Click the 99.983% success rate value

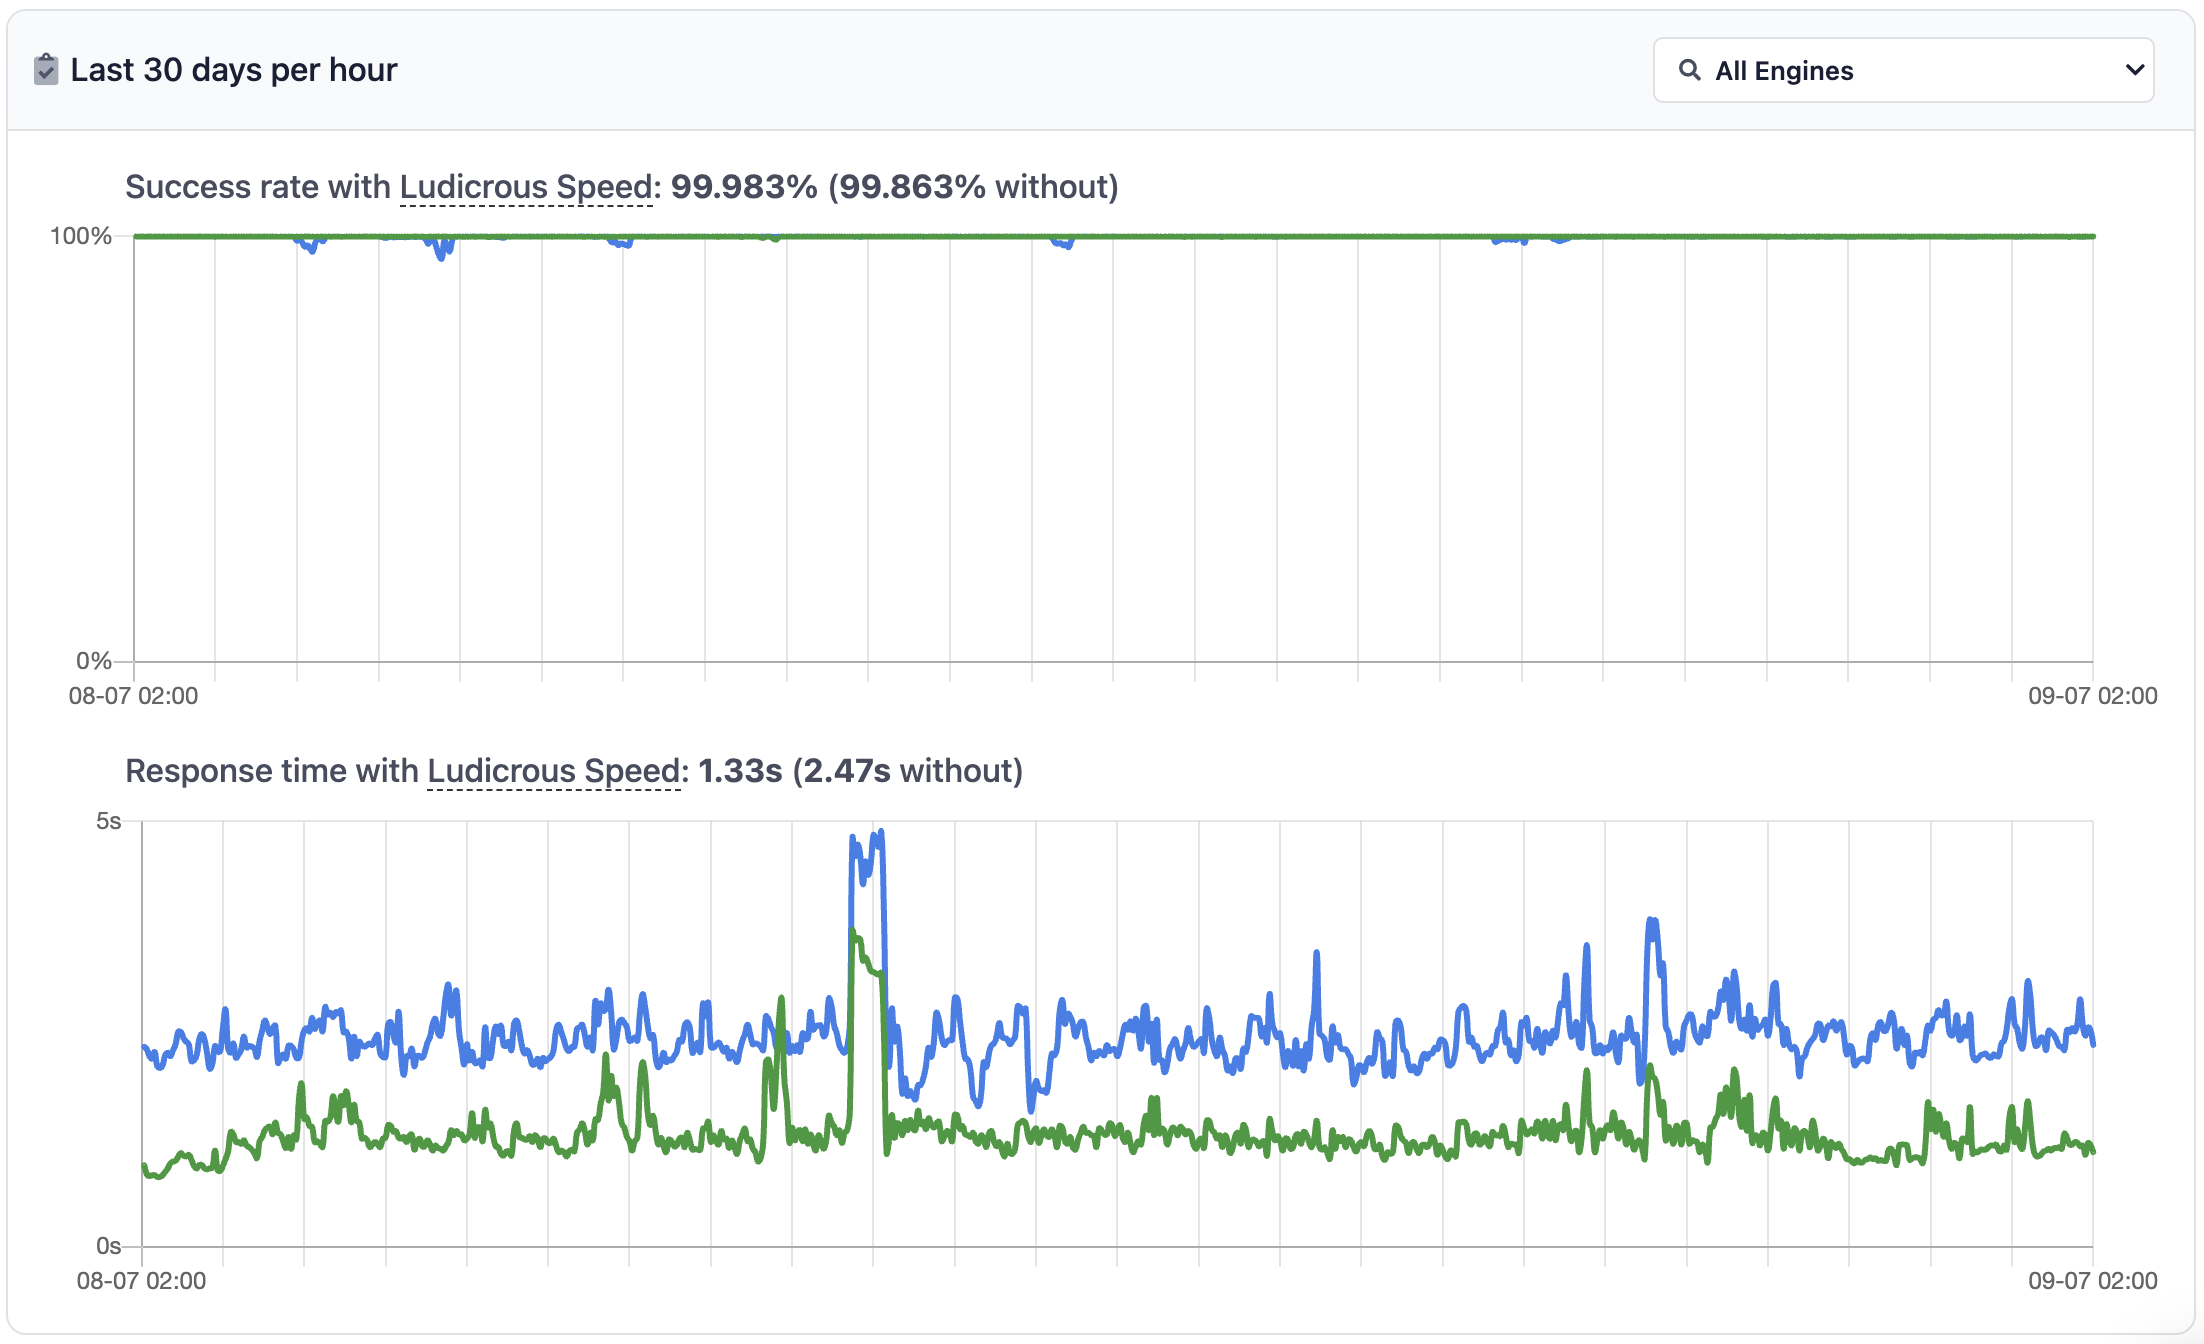click(744, 187)
